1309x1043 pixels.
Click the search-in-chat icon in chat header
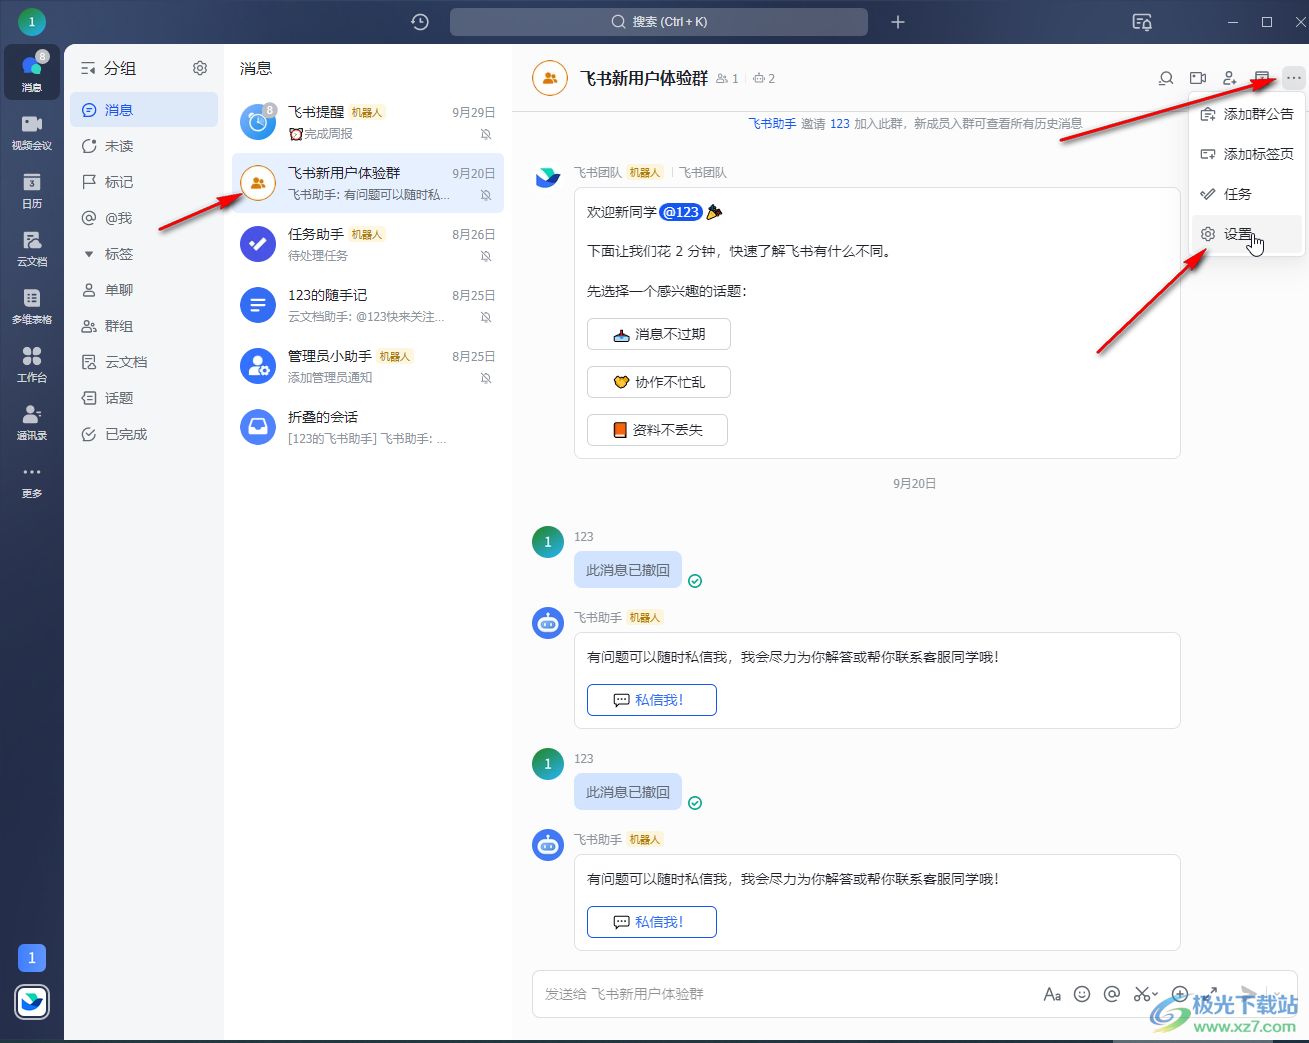point(1166,78)
